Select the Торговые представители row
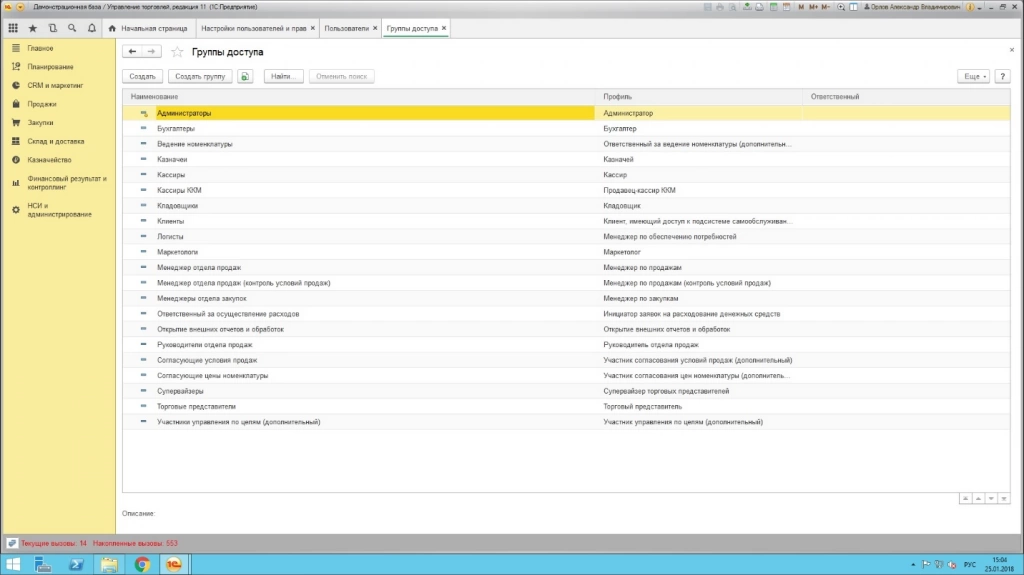Image resolution: width=1024 pixels, height=575 pixels. (566, 406)
